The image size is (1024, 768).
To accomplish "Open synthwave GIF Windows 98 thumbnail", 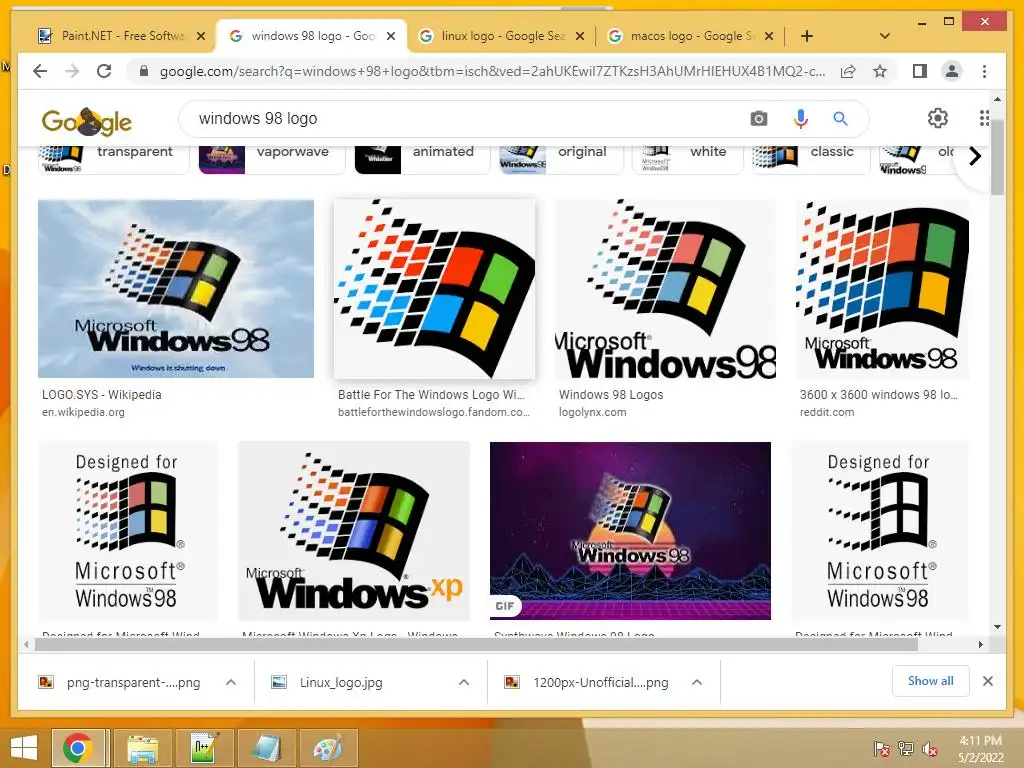I will pos(630,531).
